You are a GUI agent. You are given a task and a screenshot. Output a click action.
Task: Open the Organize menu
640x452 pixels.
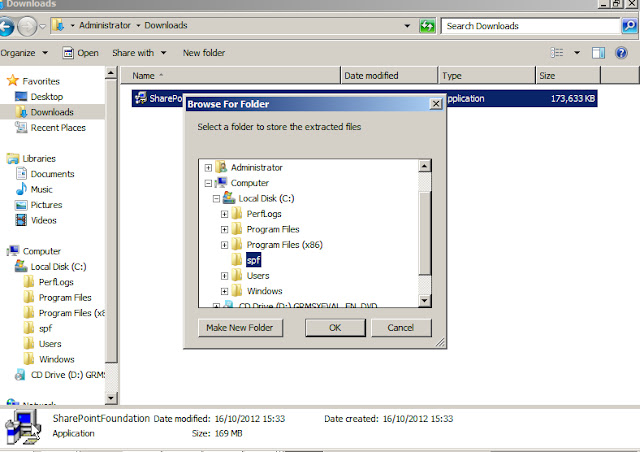[x=24, y=53]
